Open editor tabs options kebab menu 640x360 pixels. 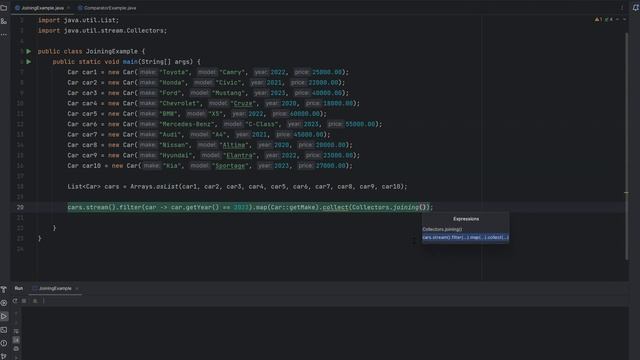pos(622,8)
